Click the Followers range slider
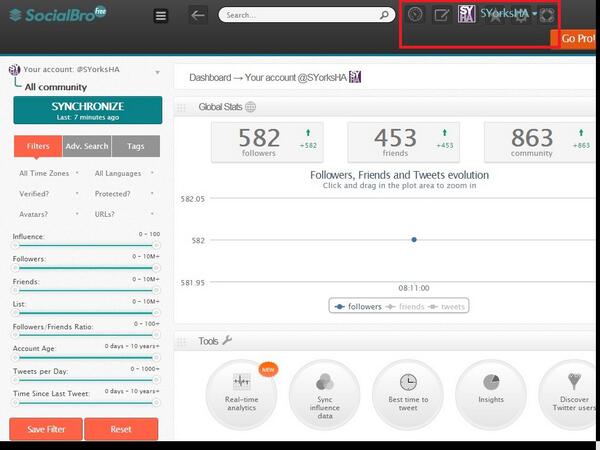Viewport: 600px width, 450px height. pyautogui.click(x=86, y=268)
